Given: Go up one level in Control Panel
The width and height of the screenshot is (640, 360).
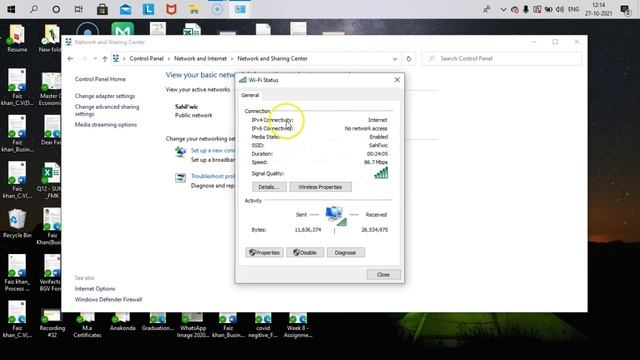Looking at the screenshot, I should (x=105, y=59).
